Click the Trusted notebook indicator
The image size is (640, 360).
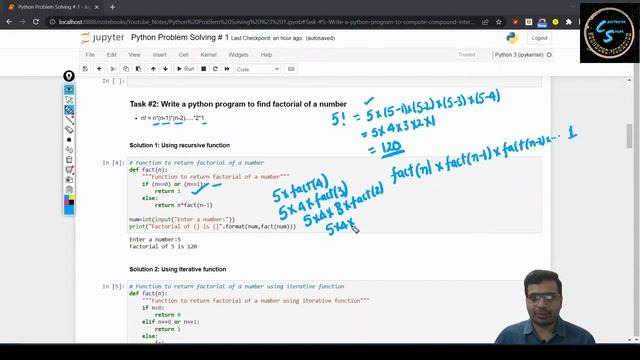tap(467, 55)
